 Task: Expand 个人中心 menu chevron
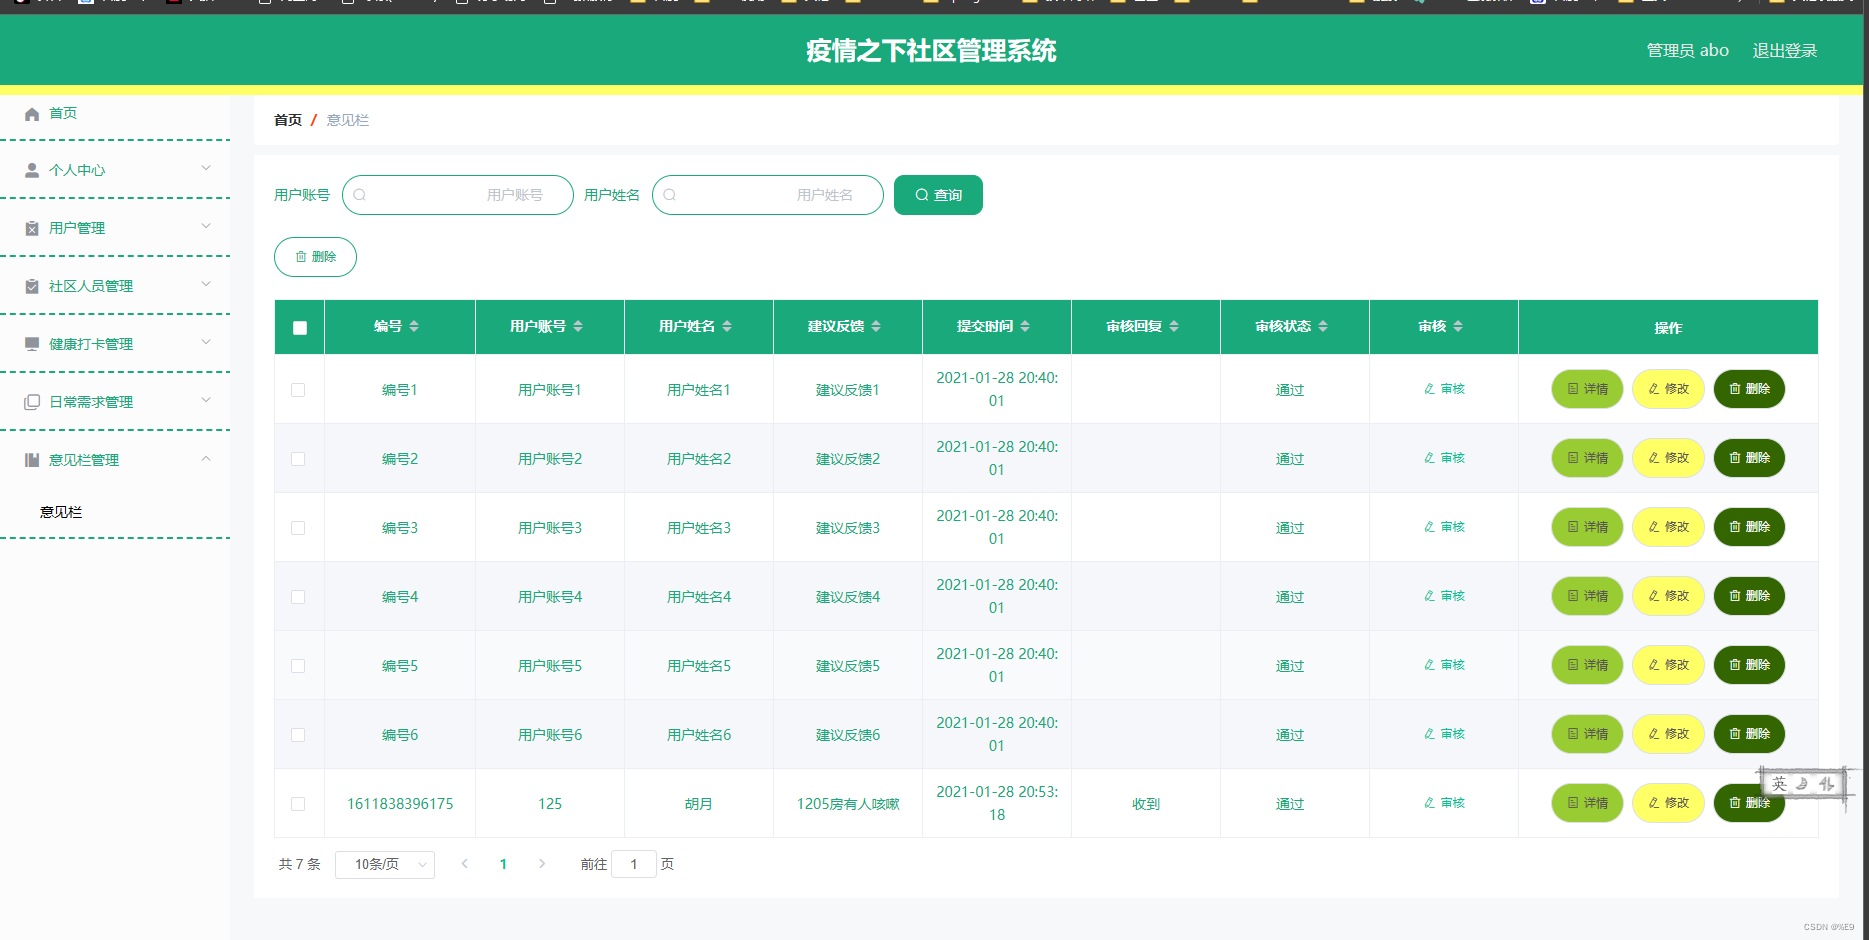point(206,168)
